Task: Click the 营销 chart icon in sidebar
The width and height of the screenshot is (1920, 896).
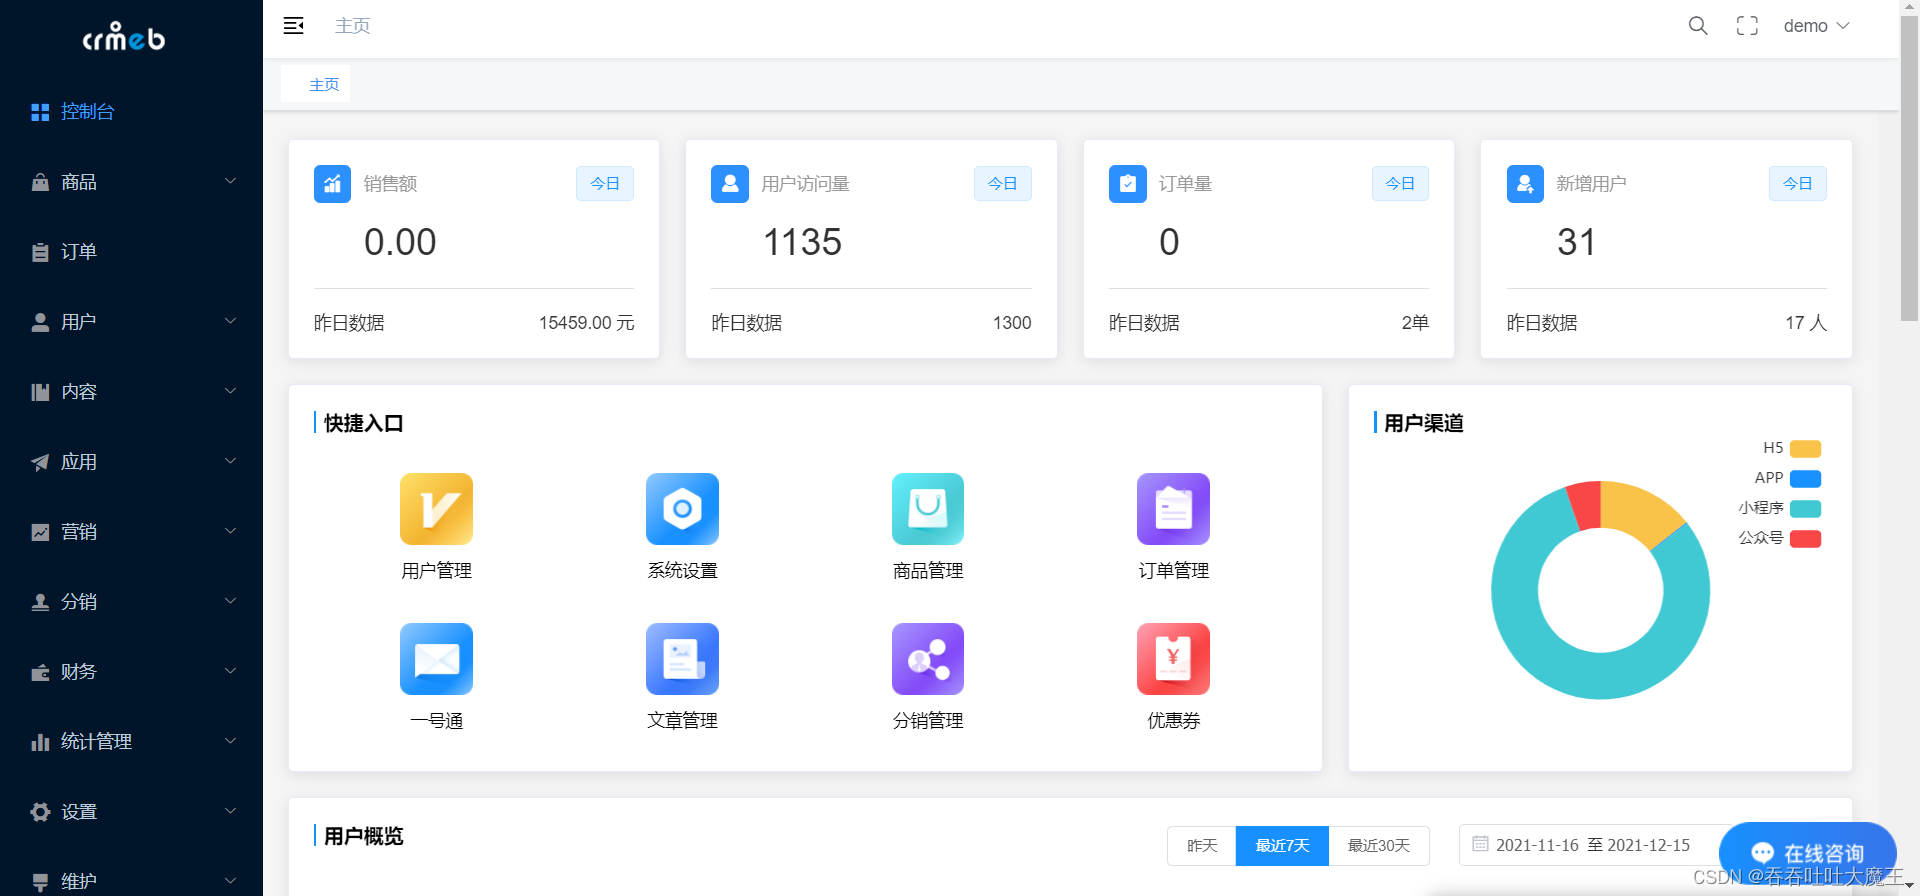Action: click(x=40, y=532)
